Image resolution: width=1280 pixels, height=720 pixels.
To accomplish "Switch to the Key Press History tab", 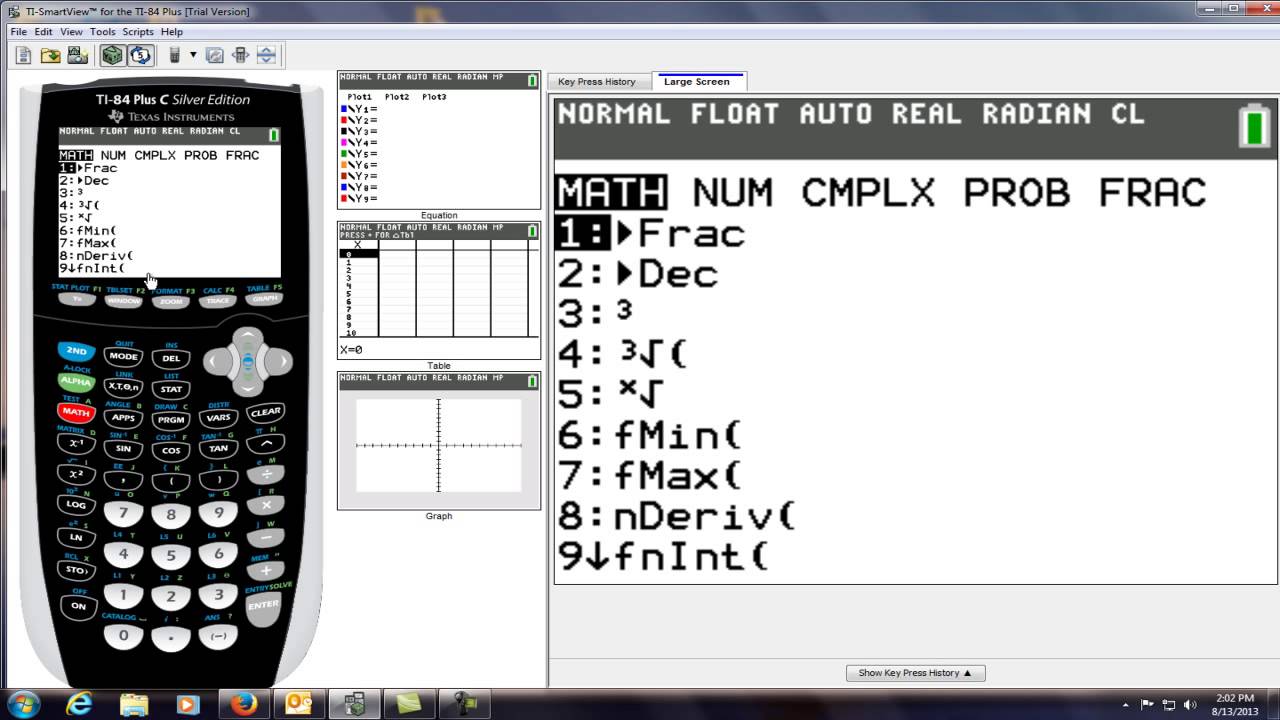I will 597,82.
